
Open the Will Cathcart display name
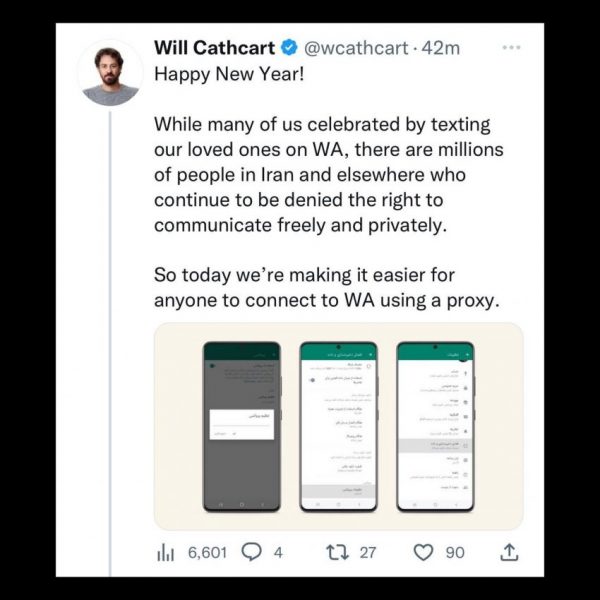pyautogui.click(x=214, y=48)
